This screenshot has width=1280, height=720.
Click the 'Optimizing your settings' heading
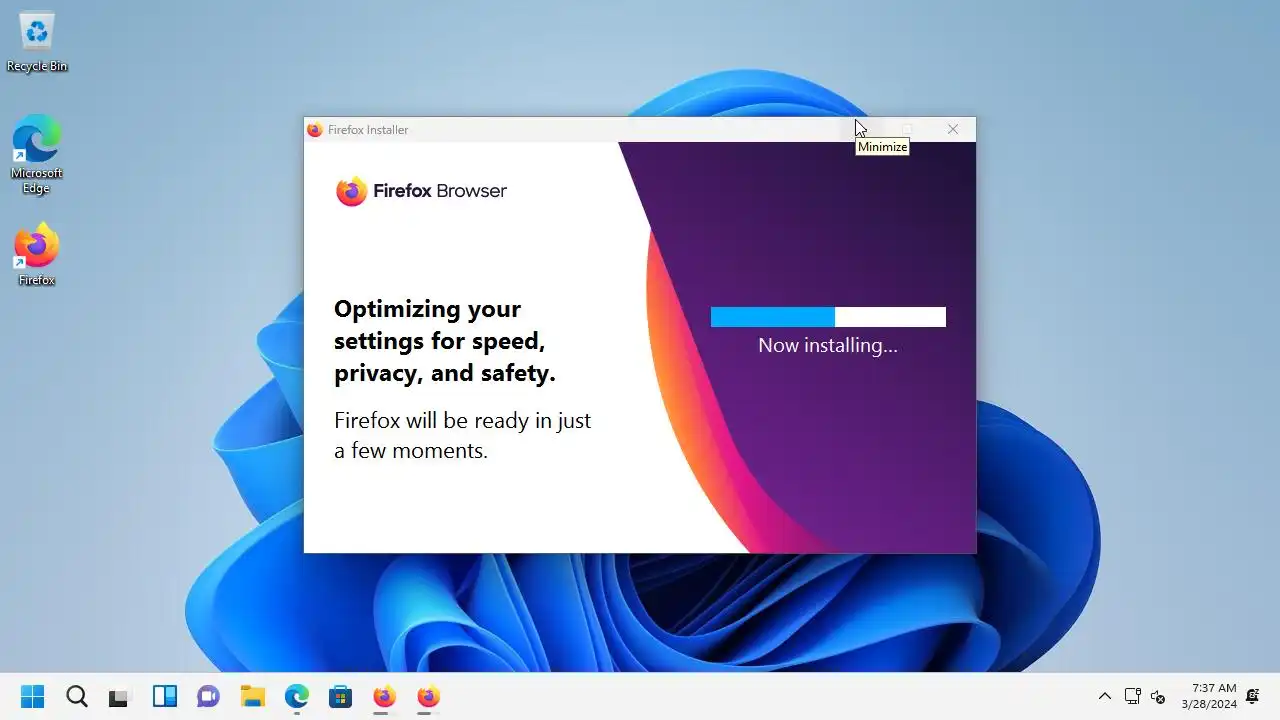pyautogui.click(x=445, y=341)
